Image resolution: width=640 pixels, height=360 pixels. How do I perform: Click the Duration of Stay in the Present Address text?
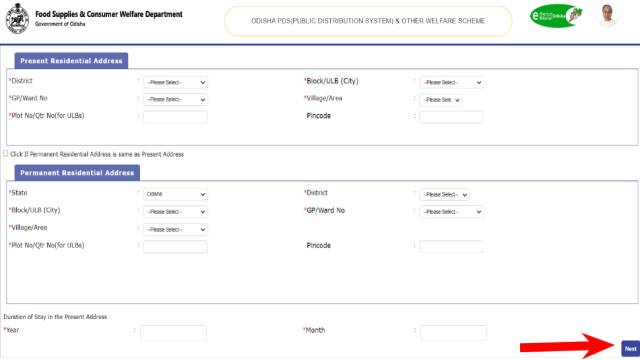point(55,317)
